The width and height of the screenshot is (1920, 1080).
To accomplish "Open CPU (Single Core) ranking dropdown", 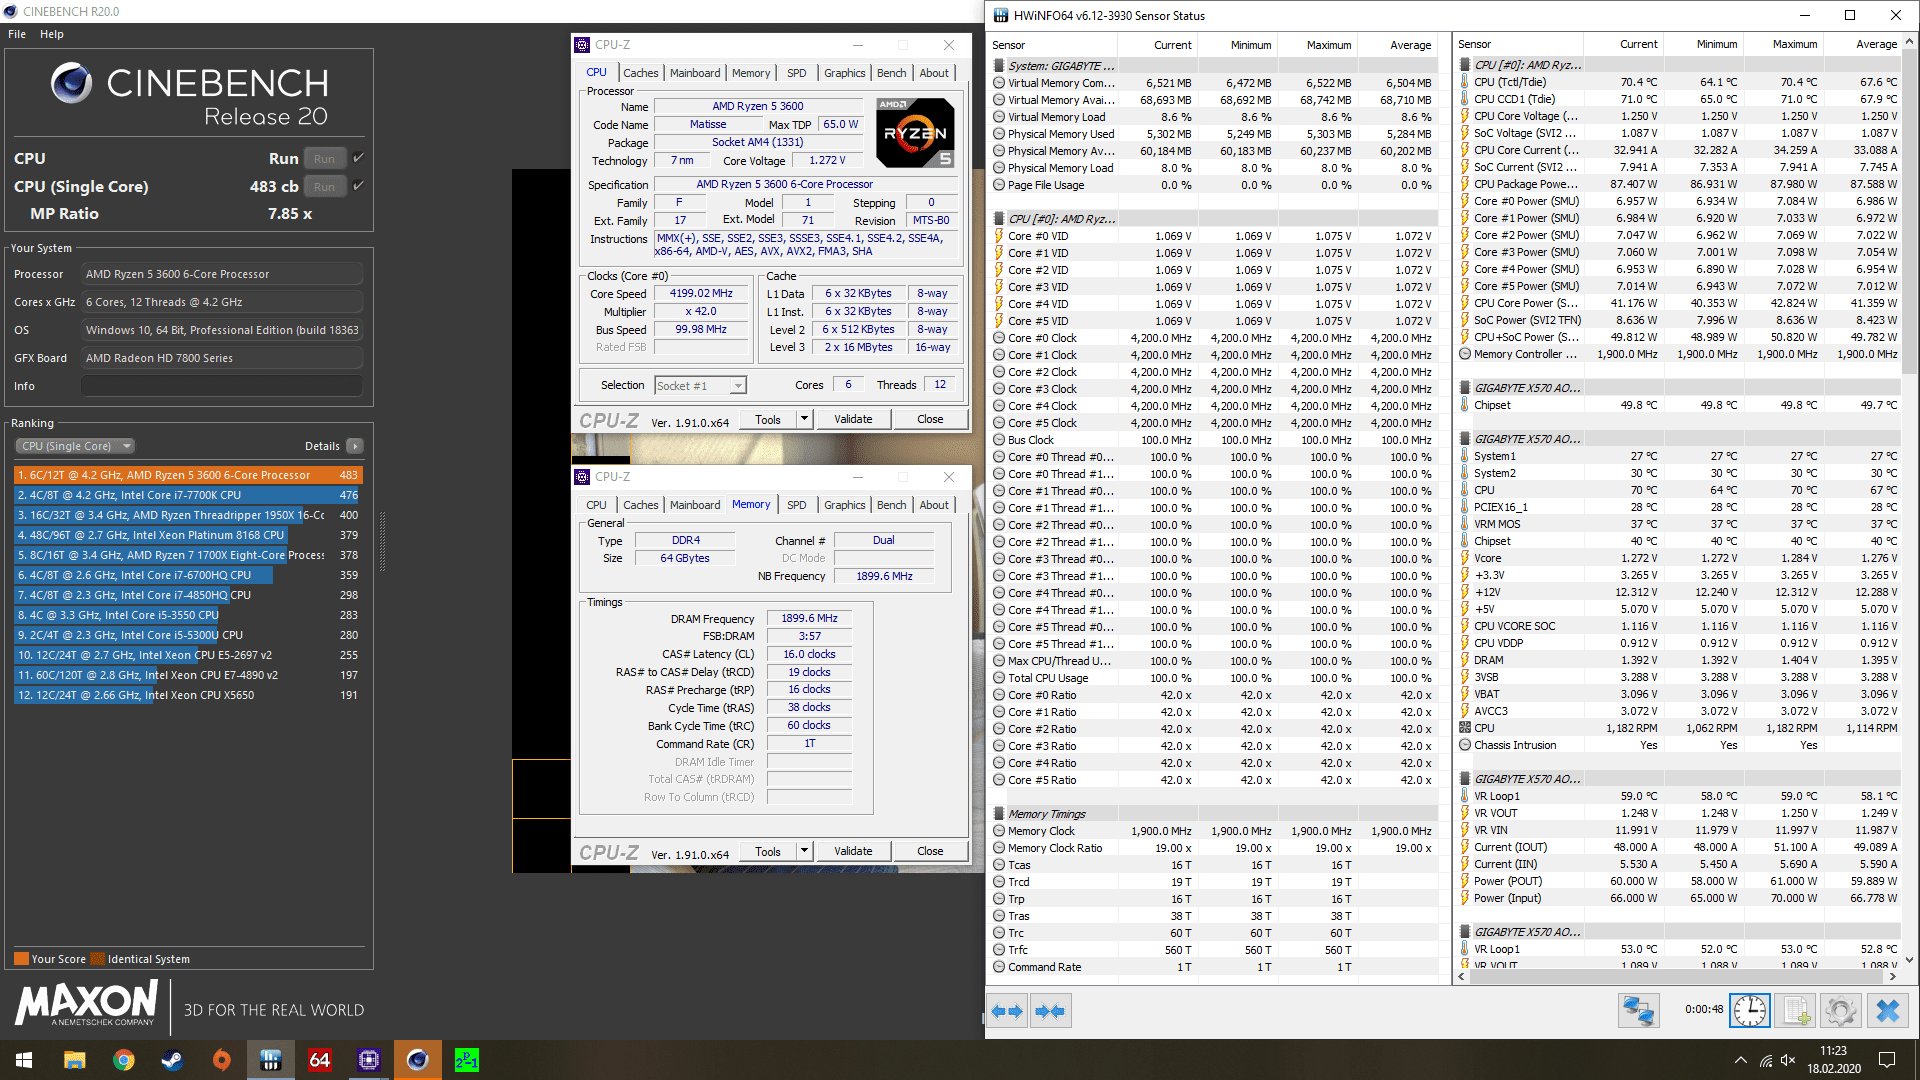I will 76,446.
